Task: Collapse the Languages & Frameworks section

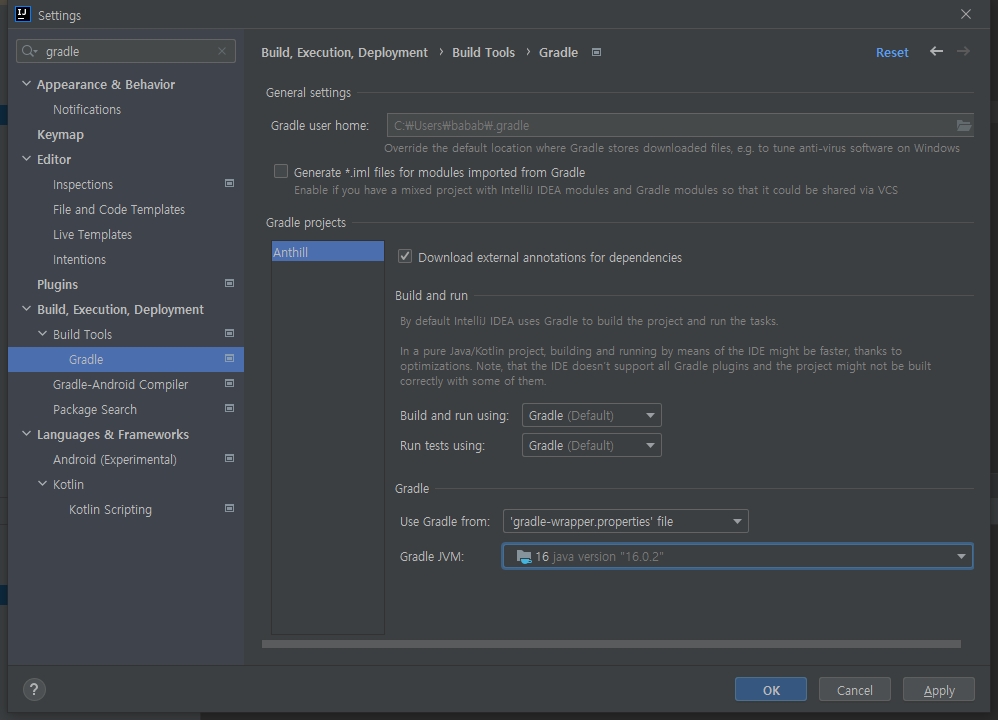Action: click(26, 434)
